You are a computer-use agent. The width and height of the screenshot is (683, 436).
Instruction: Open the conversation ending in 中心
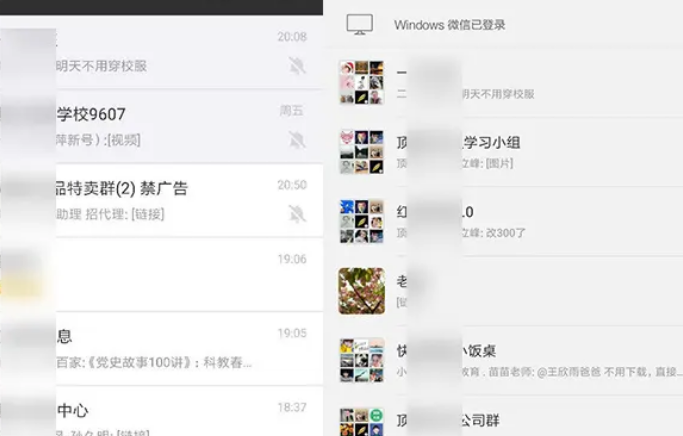[162, 411]
